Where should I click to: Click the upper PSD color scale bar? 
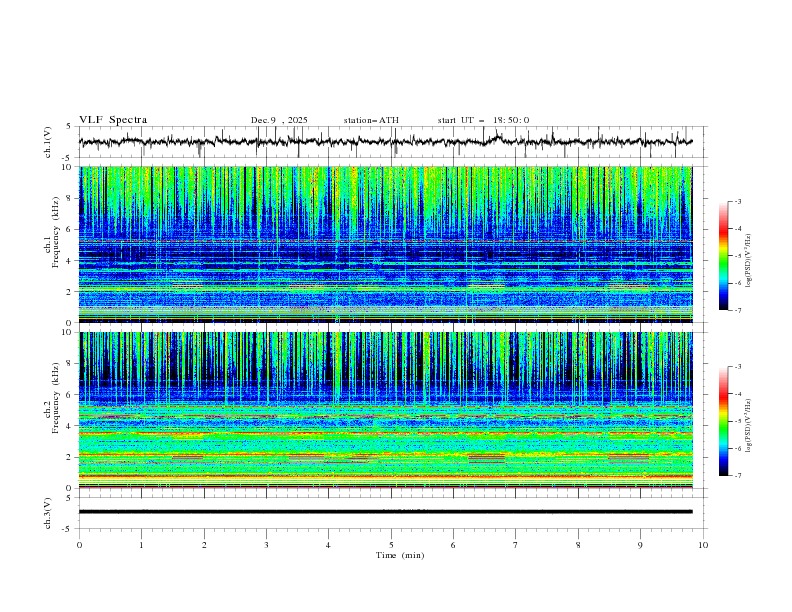724,256
